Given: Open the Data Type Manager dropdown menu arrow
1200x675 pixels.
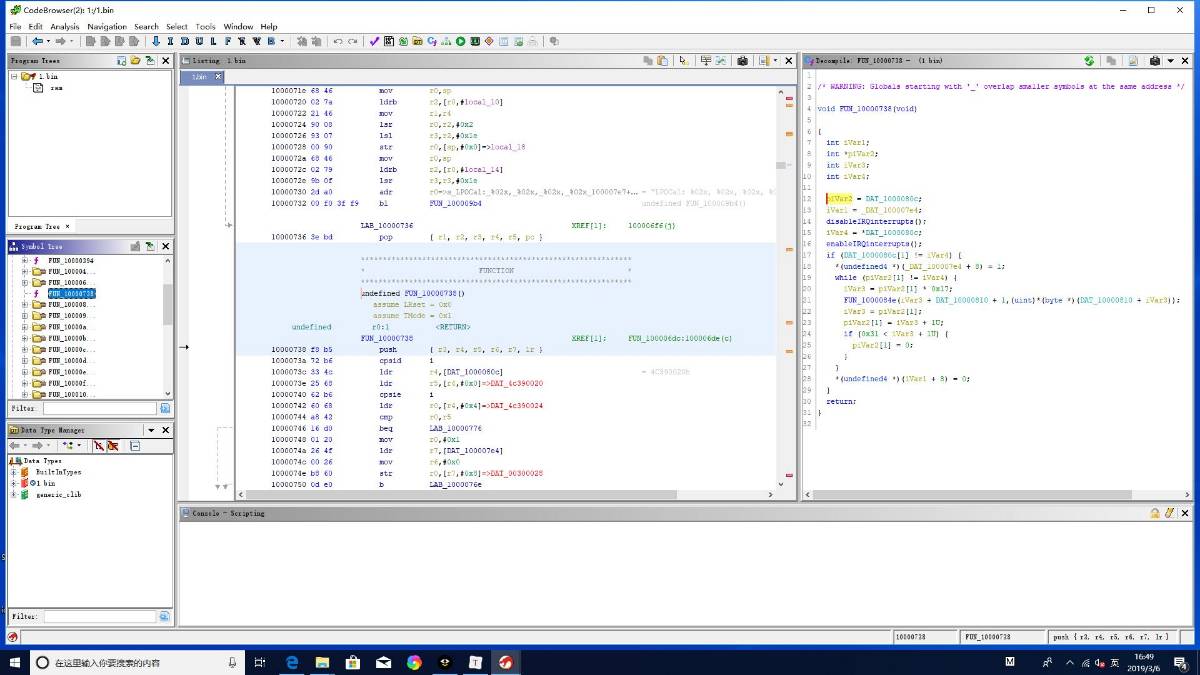Looking at the screenshot, I should click(152, 430).
